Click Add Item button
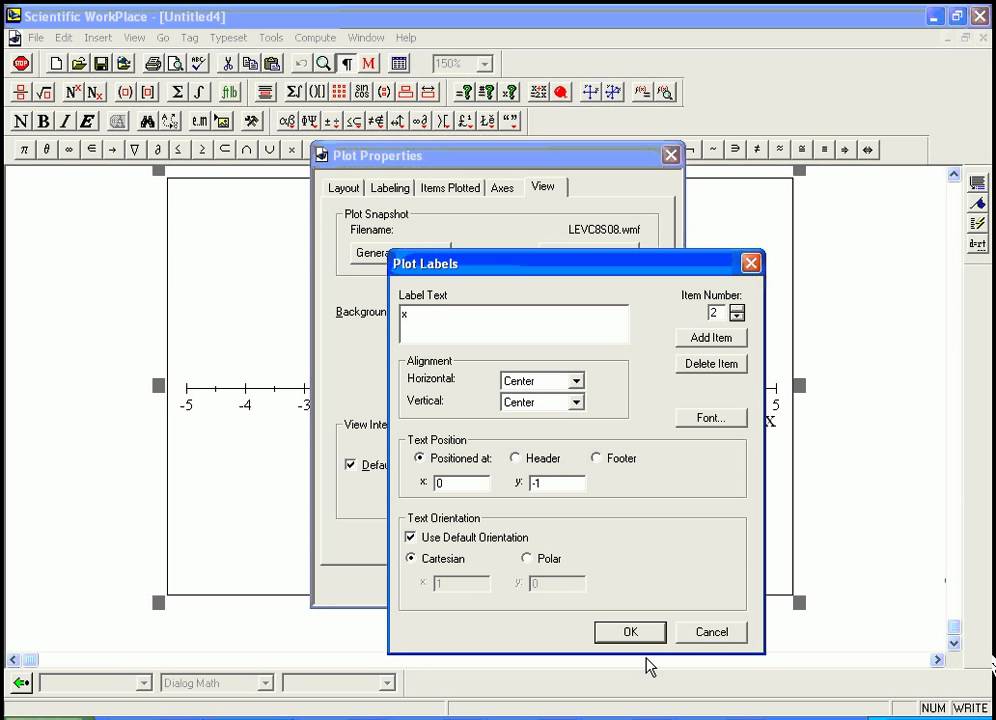The height and width of the screenshot is (720, 996). (x=711, y=337)
